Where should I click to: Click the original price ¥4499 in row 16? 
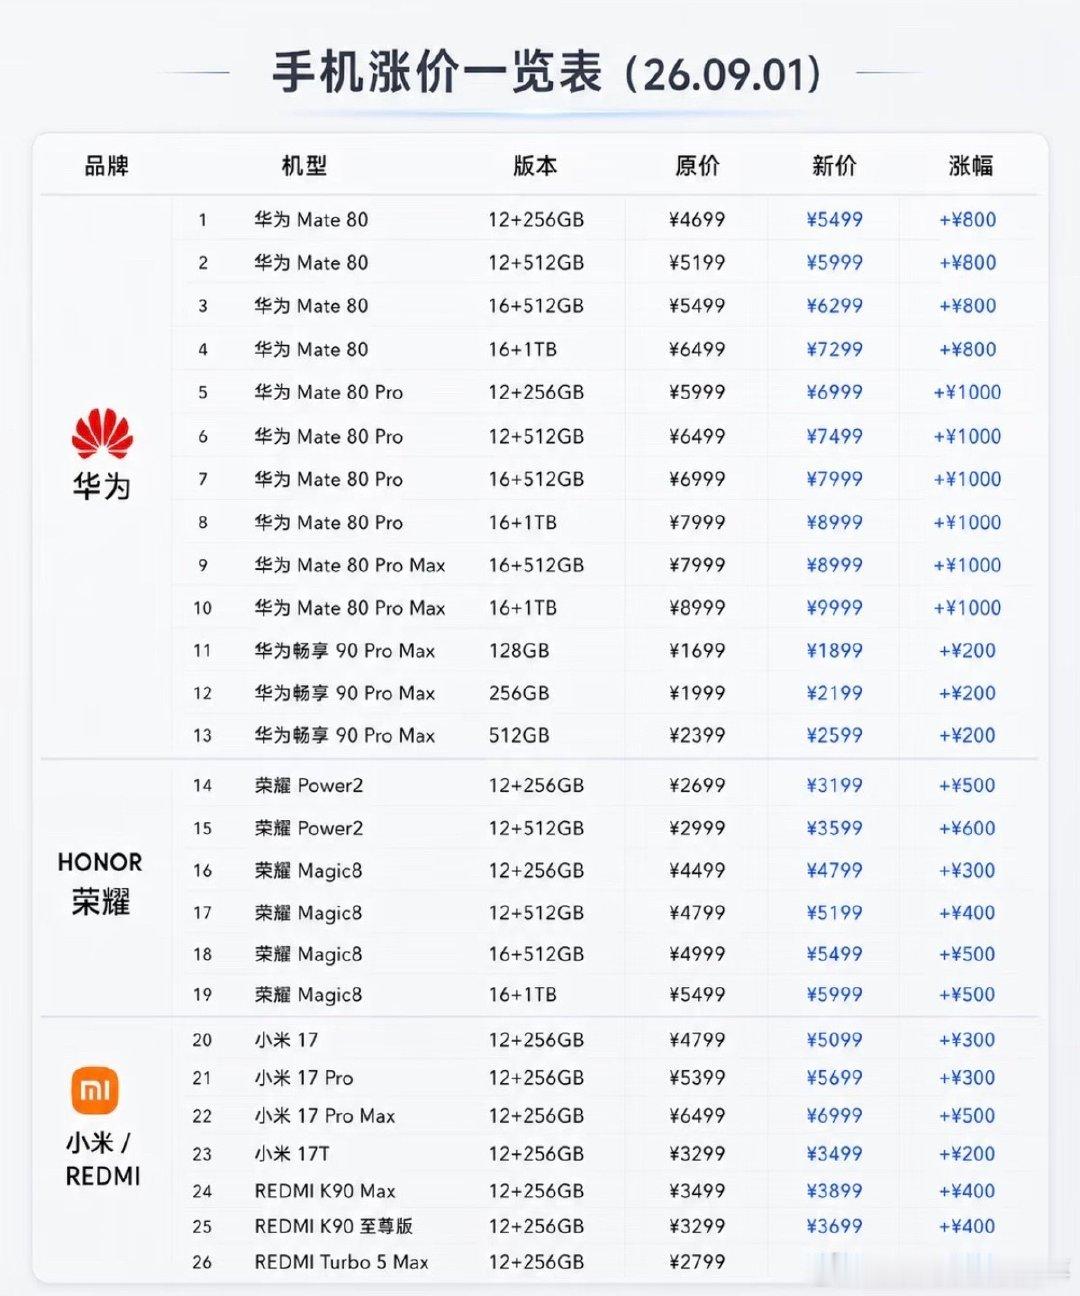pyautogui.click(x=697, y=871)
